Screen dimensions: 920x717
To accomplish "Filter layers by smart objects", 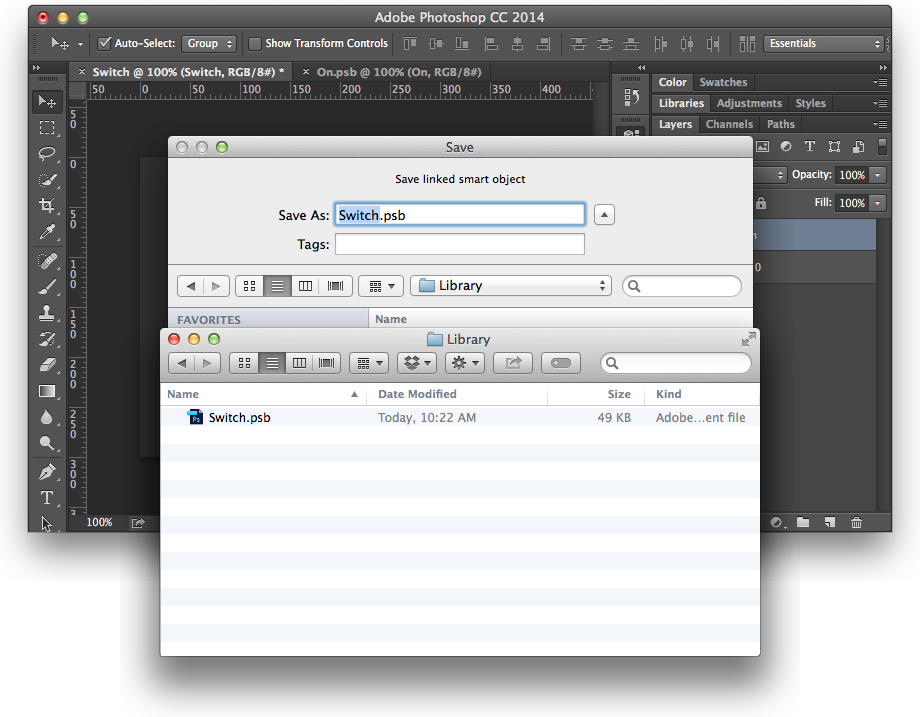I will (858, 147).
